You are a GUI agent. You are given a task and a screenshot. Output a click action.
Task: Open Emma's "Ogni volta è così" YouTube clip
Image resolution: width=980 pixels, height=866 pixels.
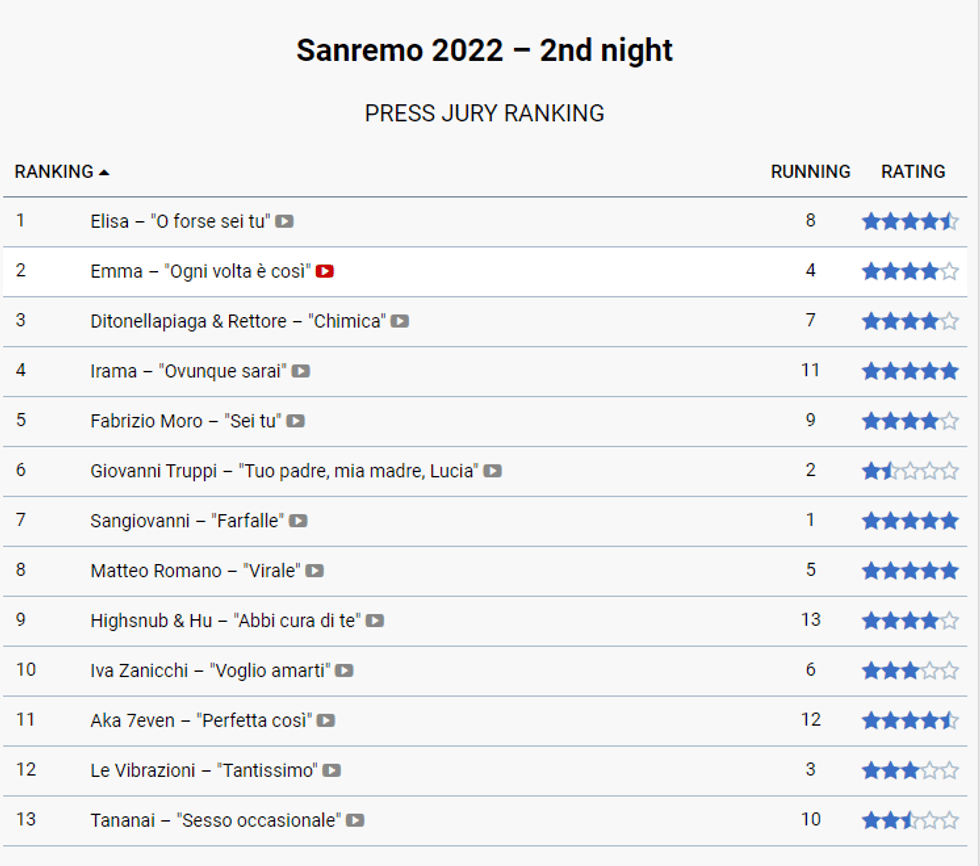point(326,271)
